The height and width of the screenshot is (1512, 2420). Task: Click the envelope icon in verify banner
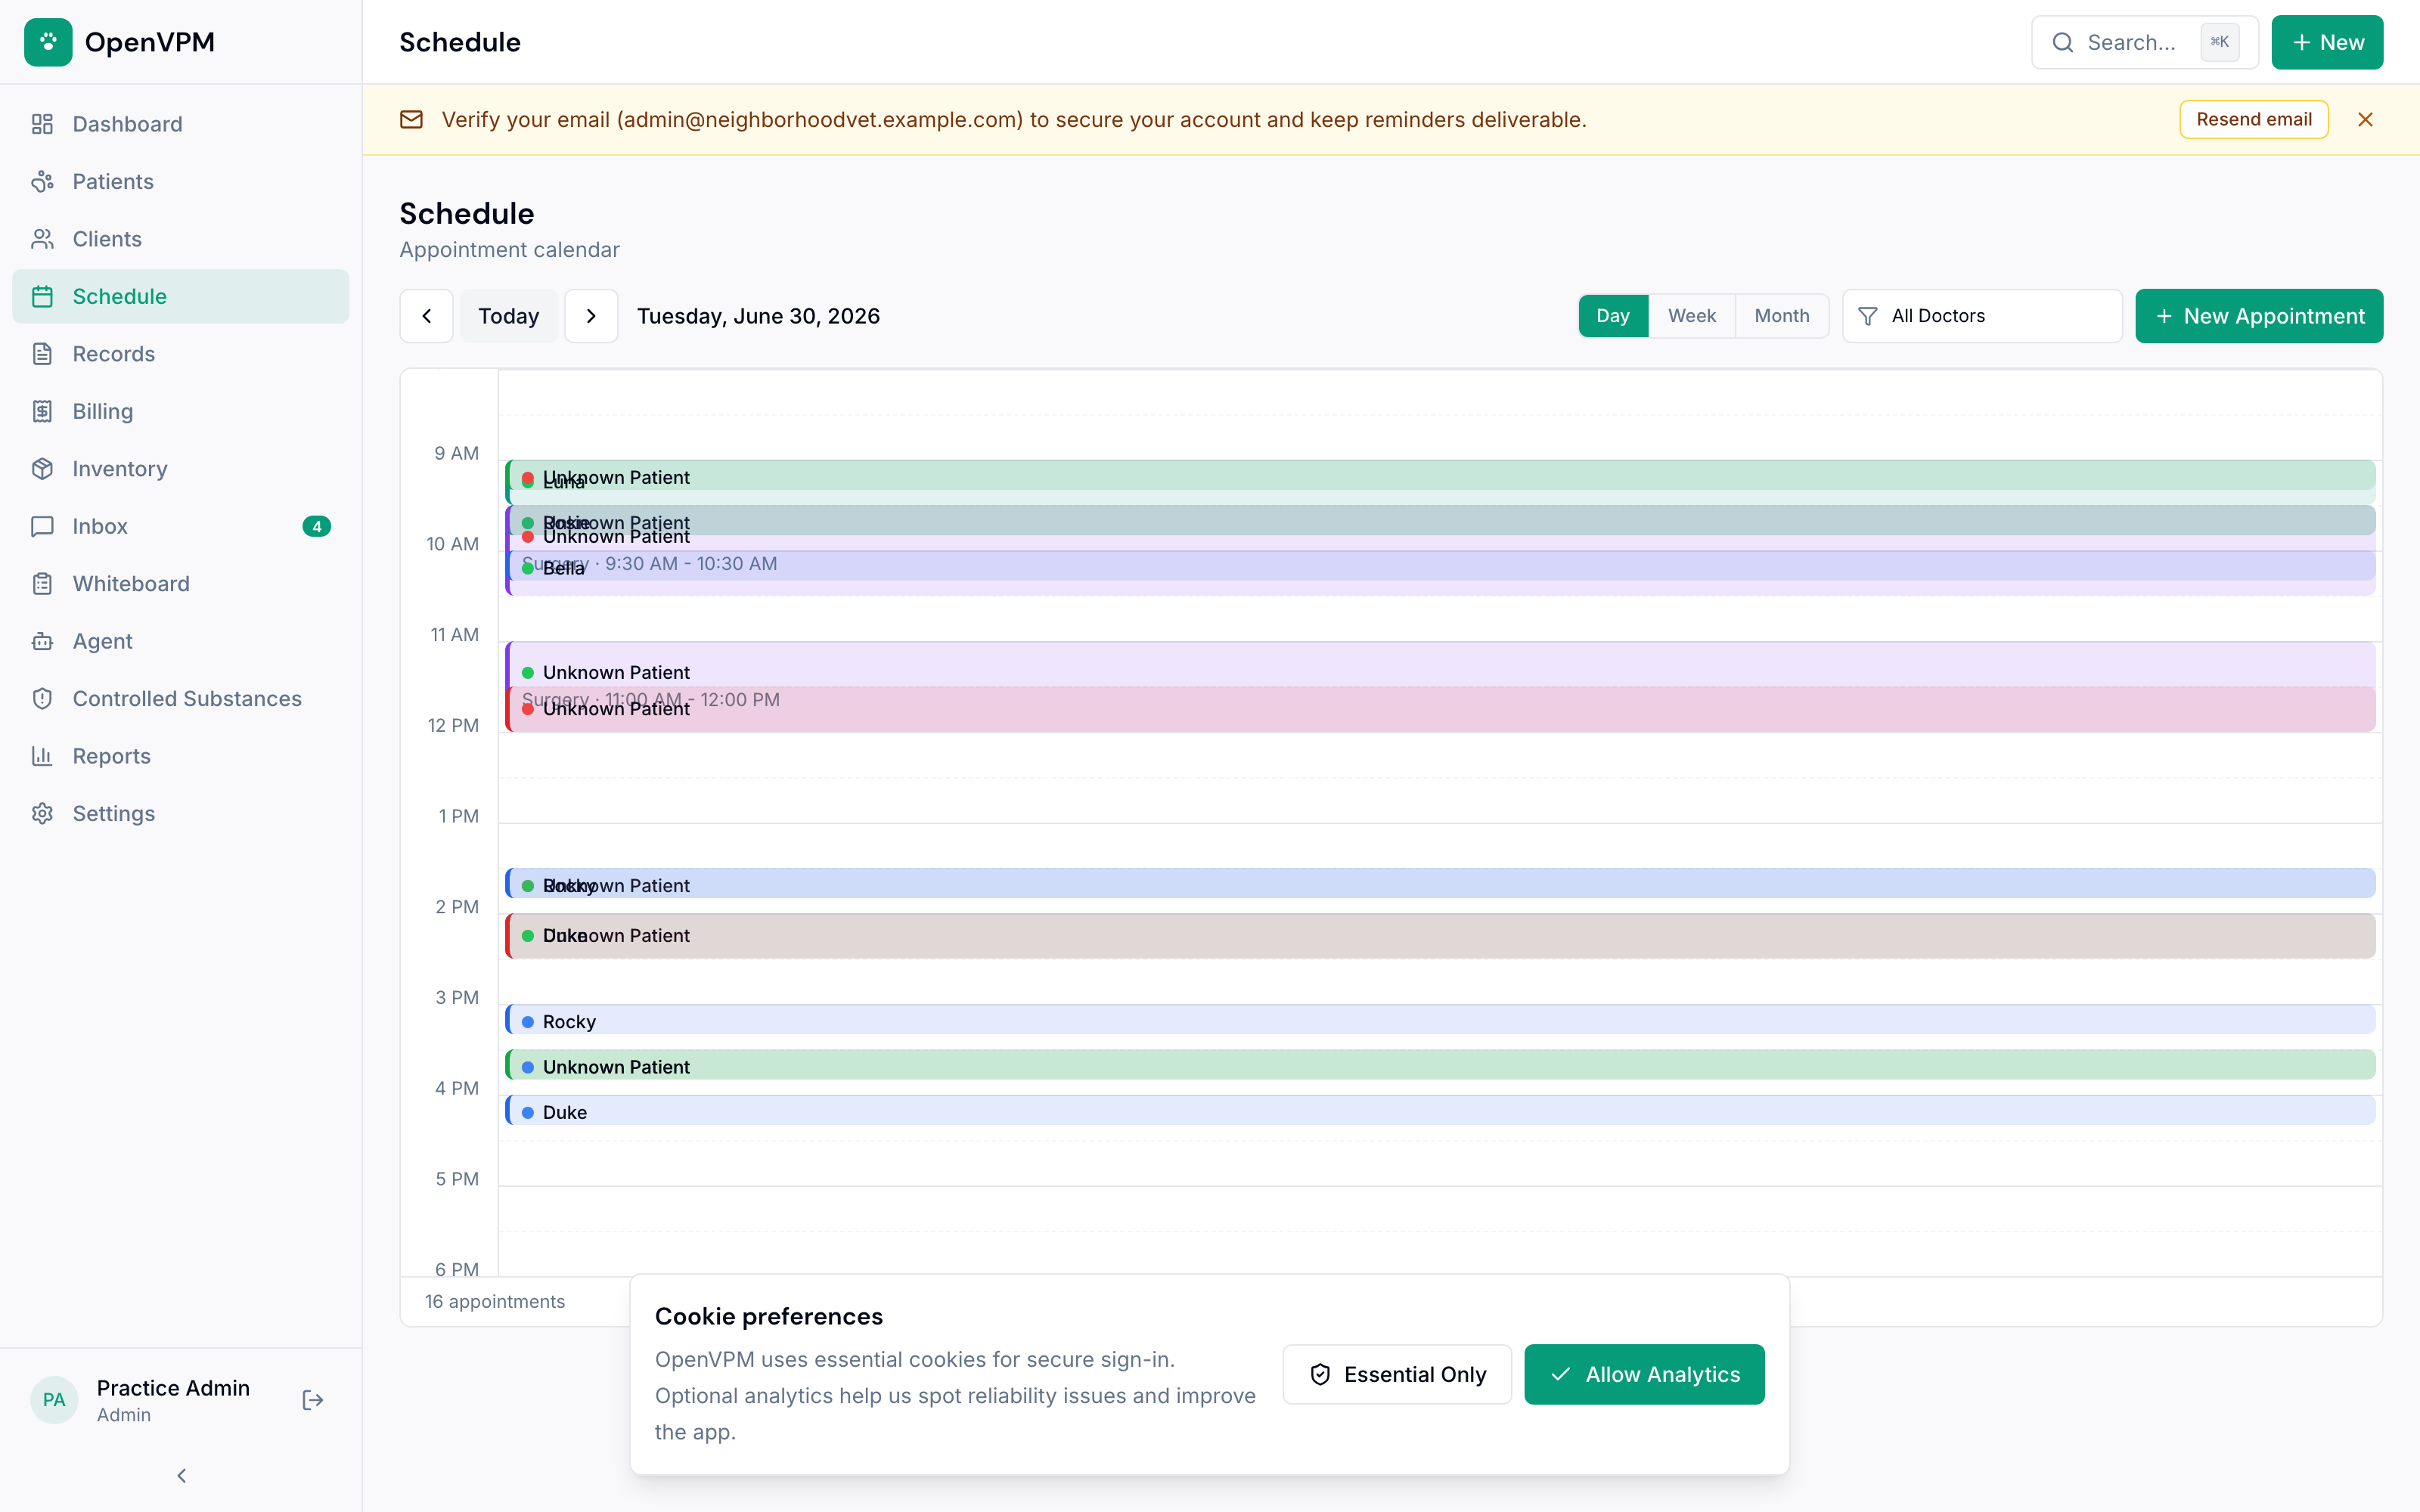(x=411, y=119)
